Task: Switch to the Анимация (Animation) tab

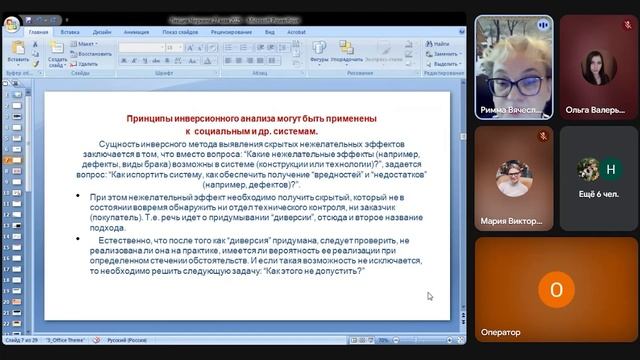Action: (x=136, y=32)
